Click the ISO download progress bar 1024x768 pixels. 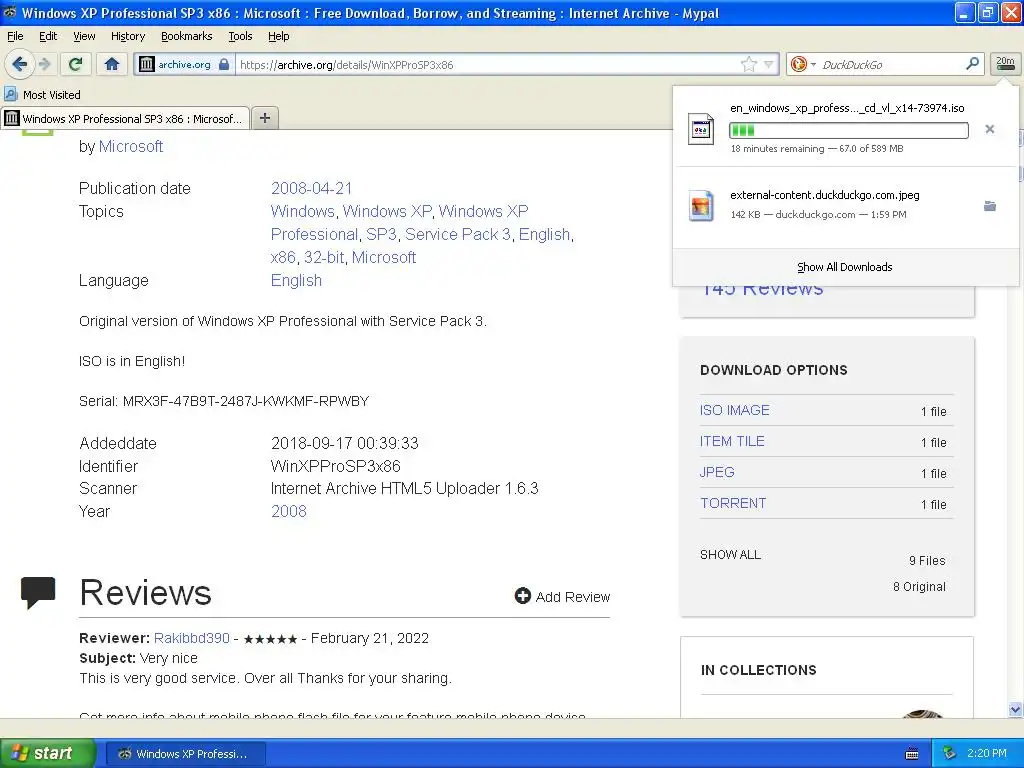tap(848, 130)
